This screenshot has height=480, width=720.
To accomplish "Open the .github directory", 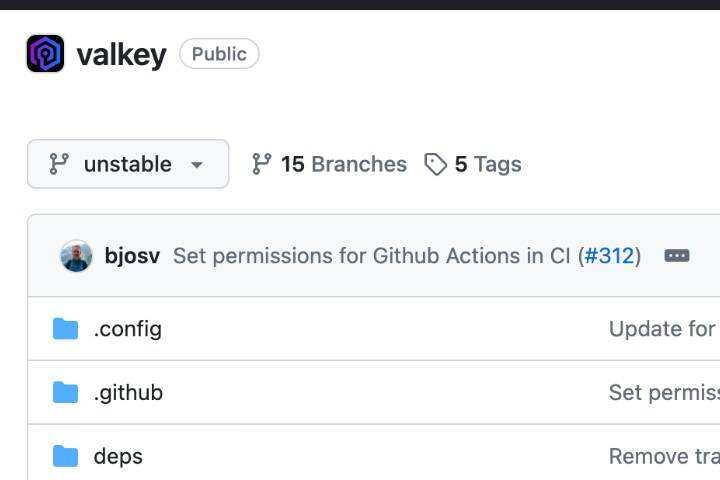I will coord(128,393).
